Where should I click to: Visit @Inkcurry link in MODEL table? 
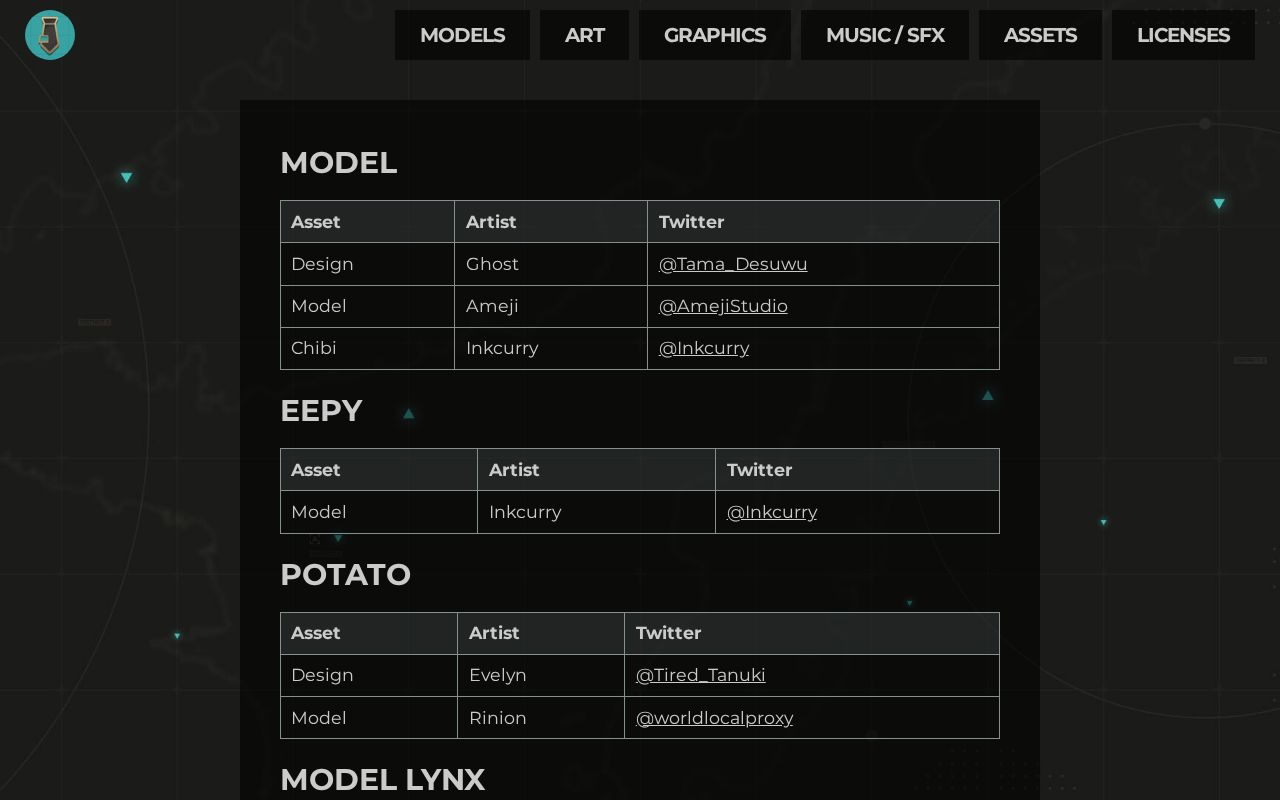703,348
